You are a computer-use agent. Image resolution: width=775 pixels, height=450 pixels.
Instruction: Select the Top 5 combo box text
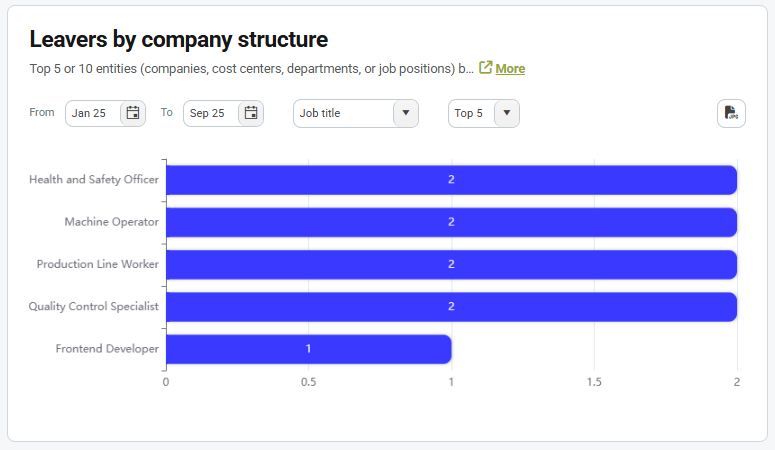pos(470,113)
